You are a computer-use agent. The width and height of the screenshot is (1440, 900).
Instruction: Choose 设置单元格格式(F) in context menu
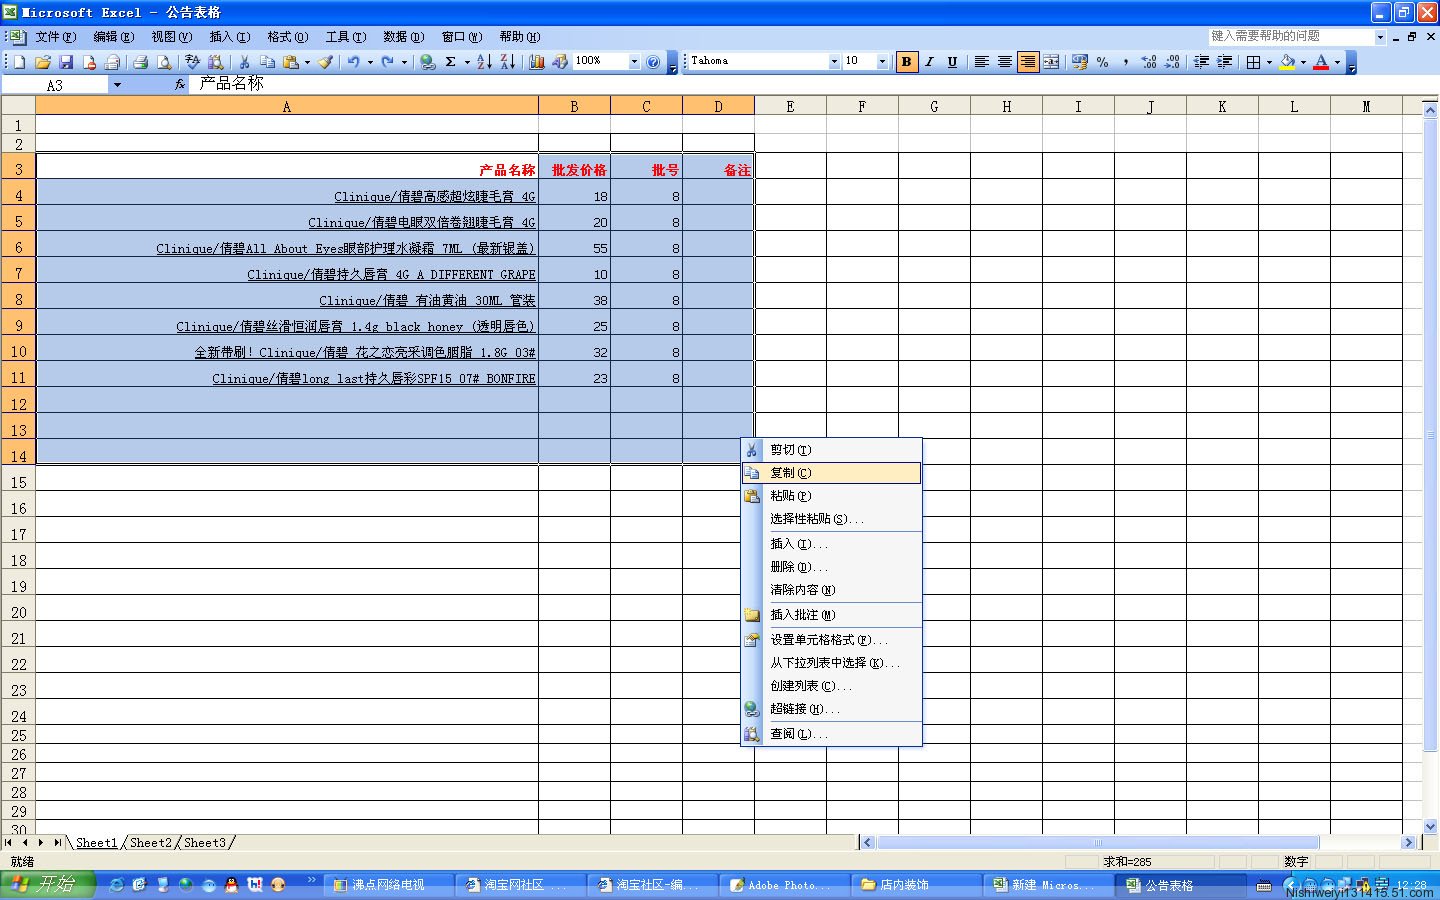pyautogui.click(x=831, y=640)
